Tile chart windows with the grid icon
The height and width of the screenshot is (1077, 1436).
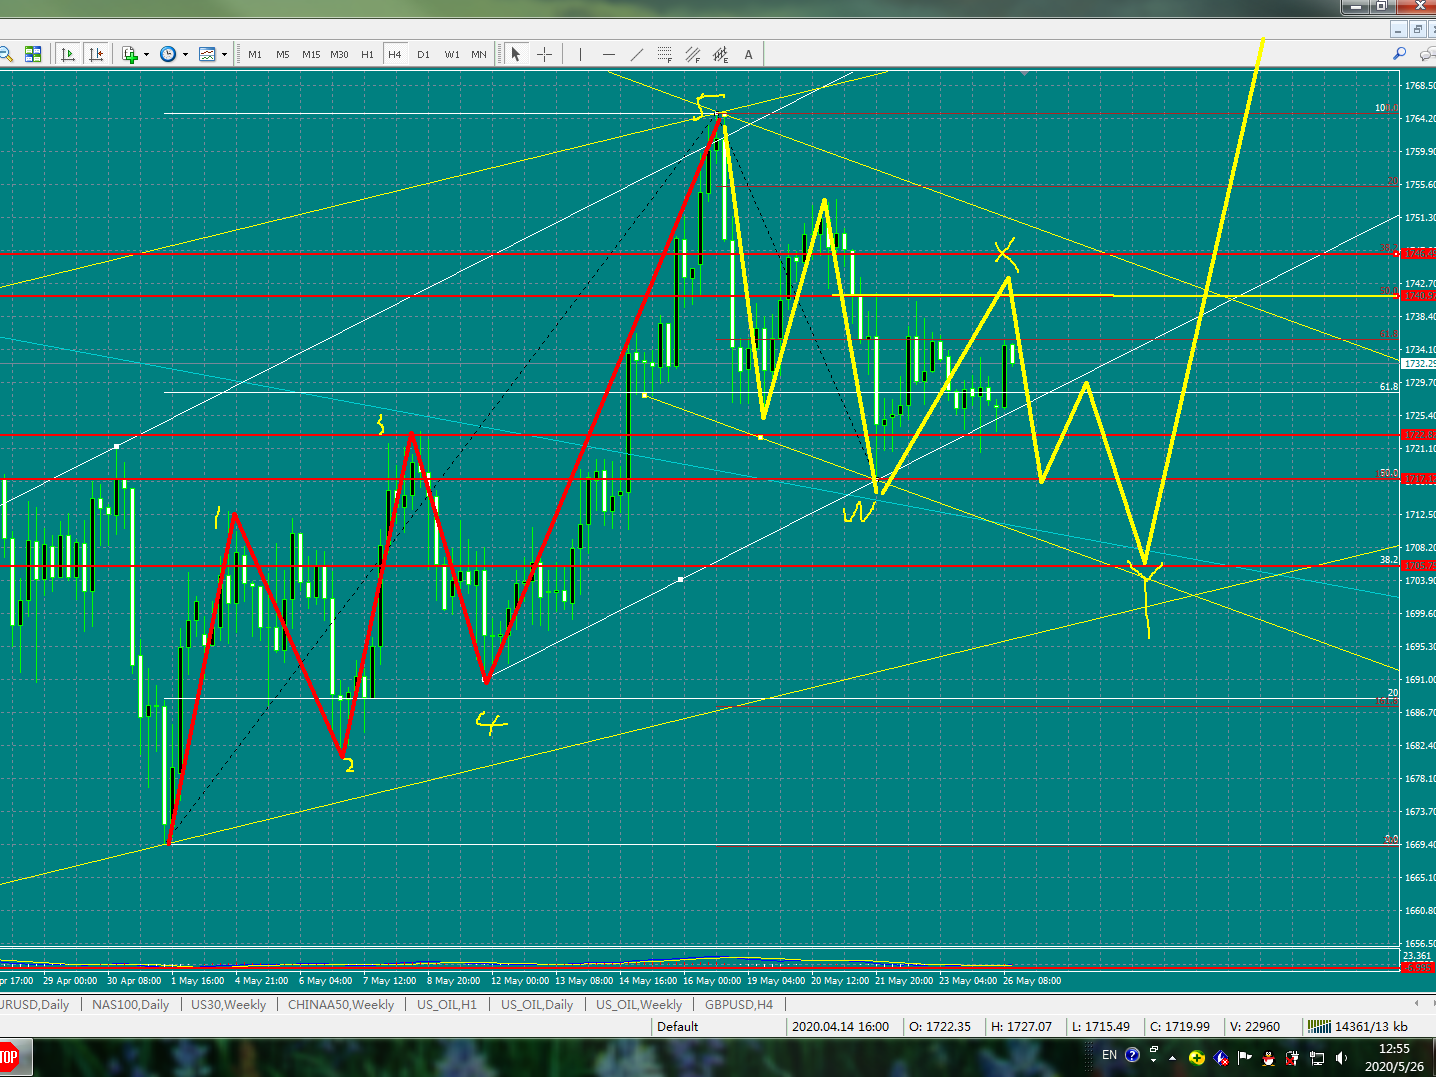(33, 54)
